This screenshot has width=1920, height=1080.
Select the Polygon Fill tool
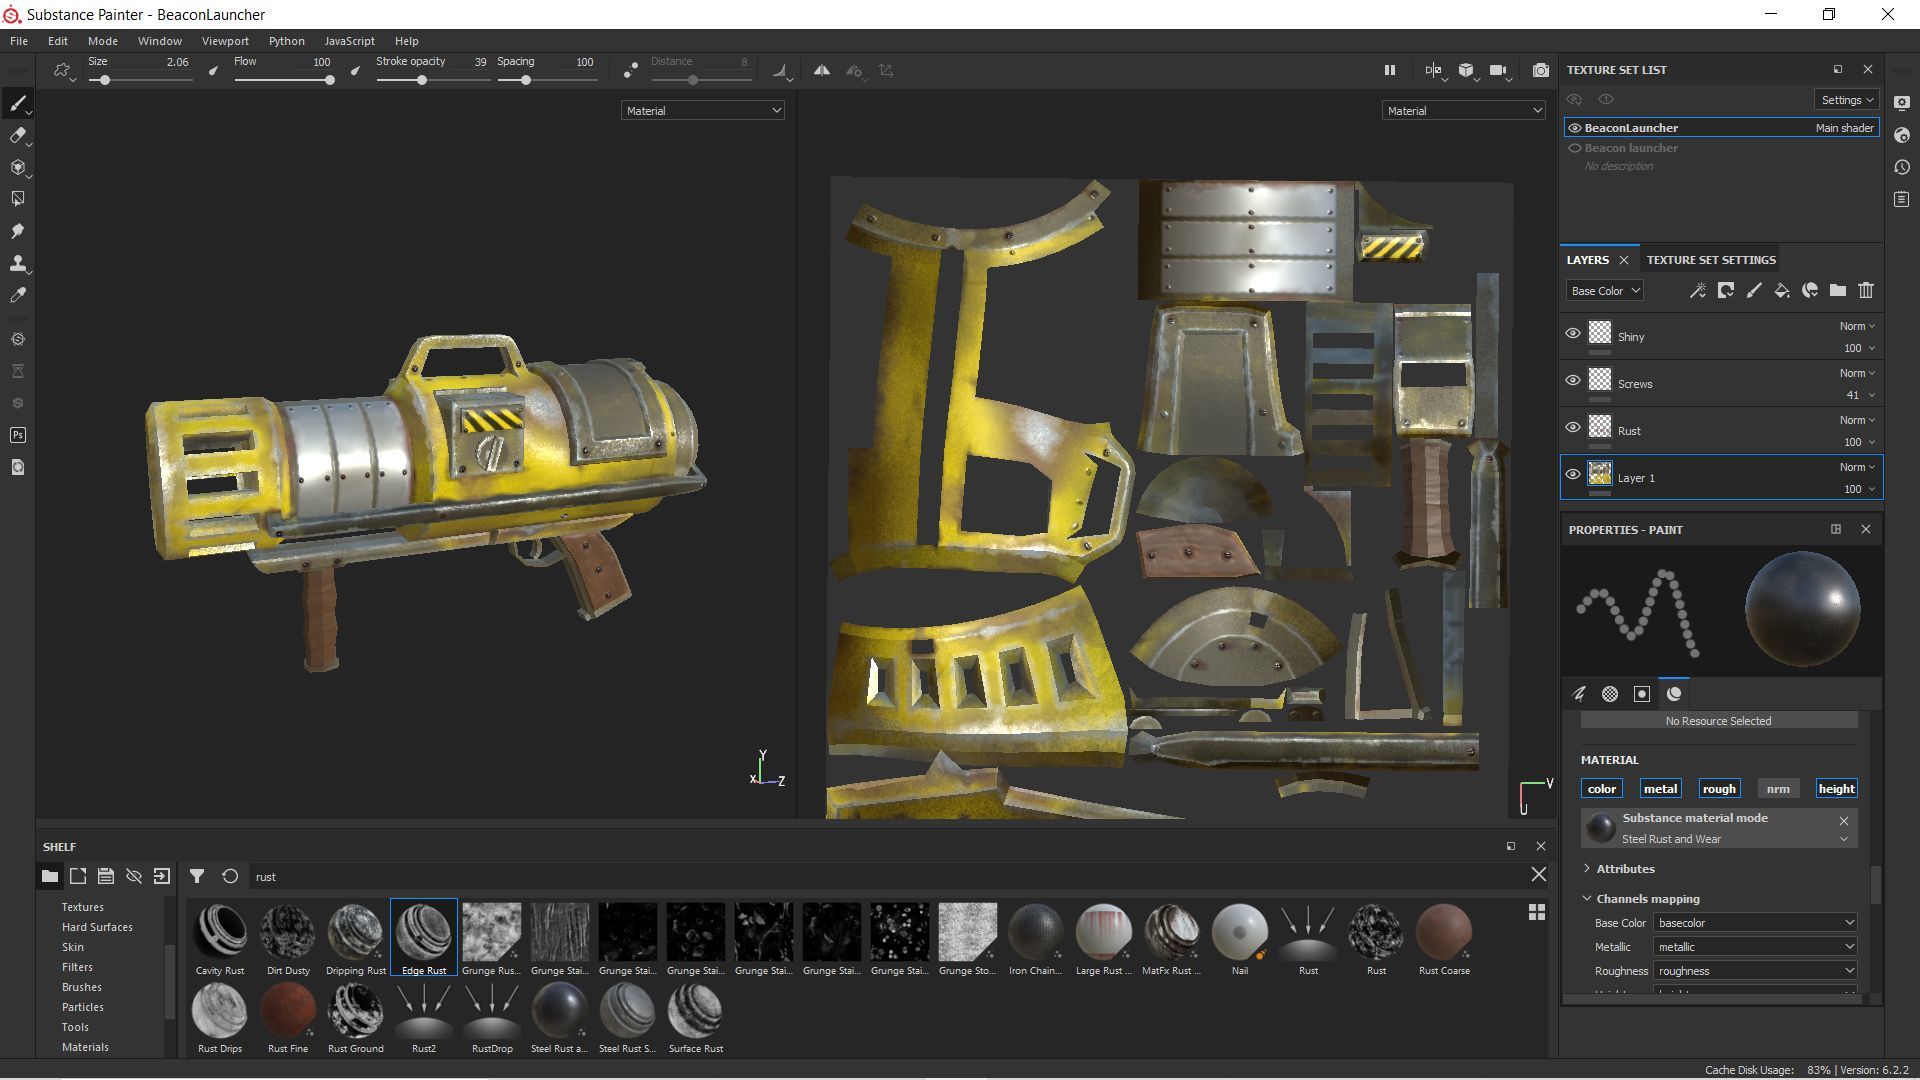coord(17,199)
